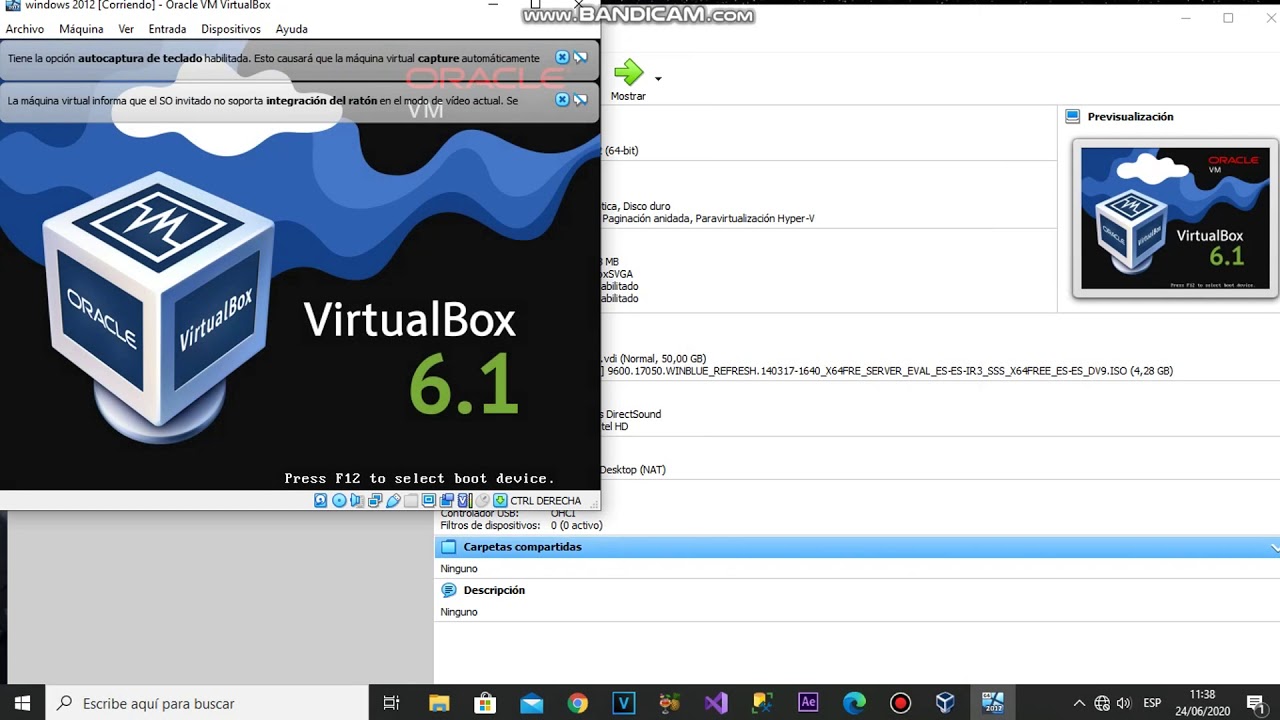1280x720 pixels.
Task: Click the USB devices icon in VM status bar
Action: point(393,500)
